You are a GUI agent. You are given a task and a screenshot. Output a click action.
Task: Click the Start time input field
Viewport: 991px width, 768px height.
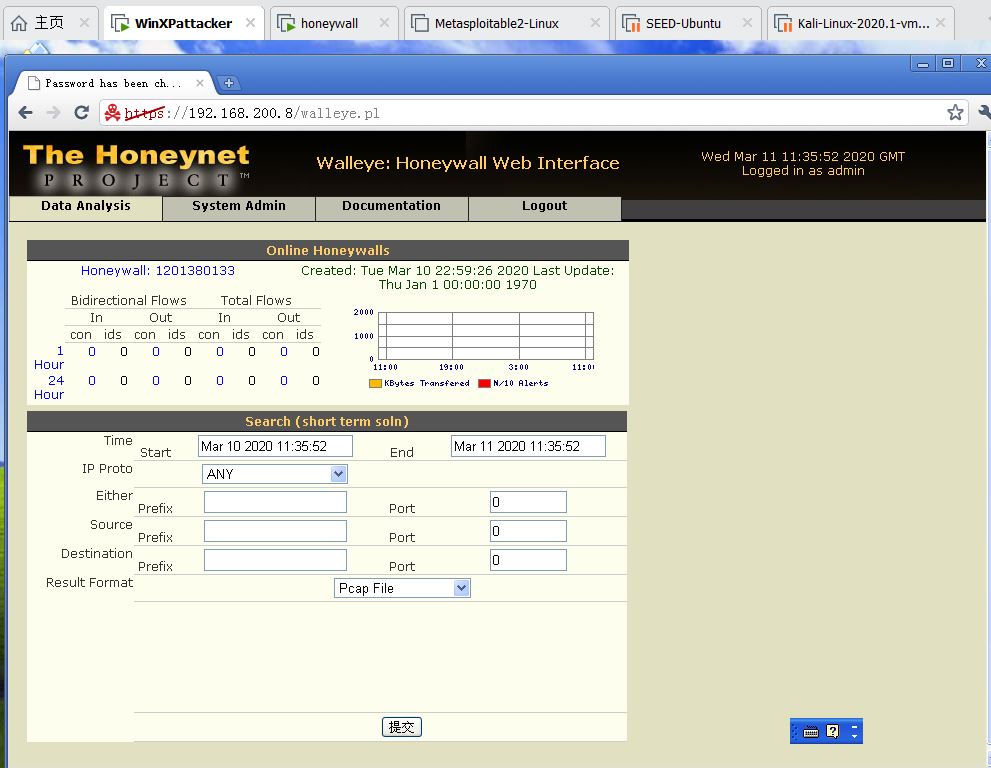tap(275, 446)
